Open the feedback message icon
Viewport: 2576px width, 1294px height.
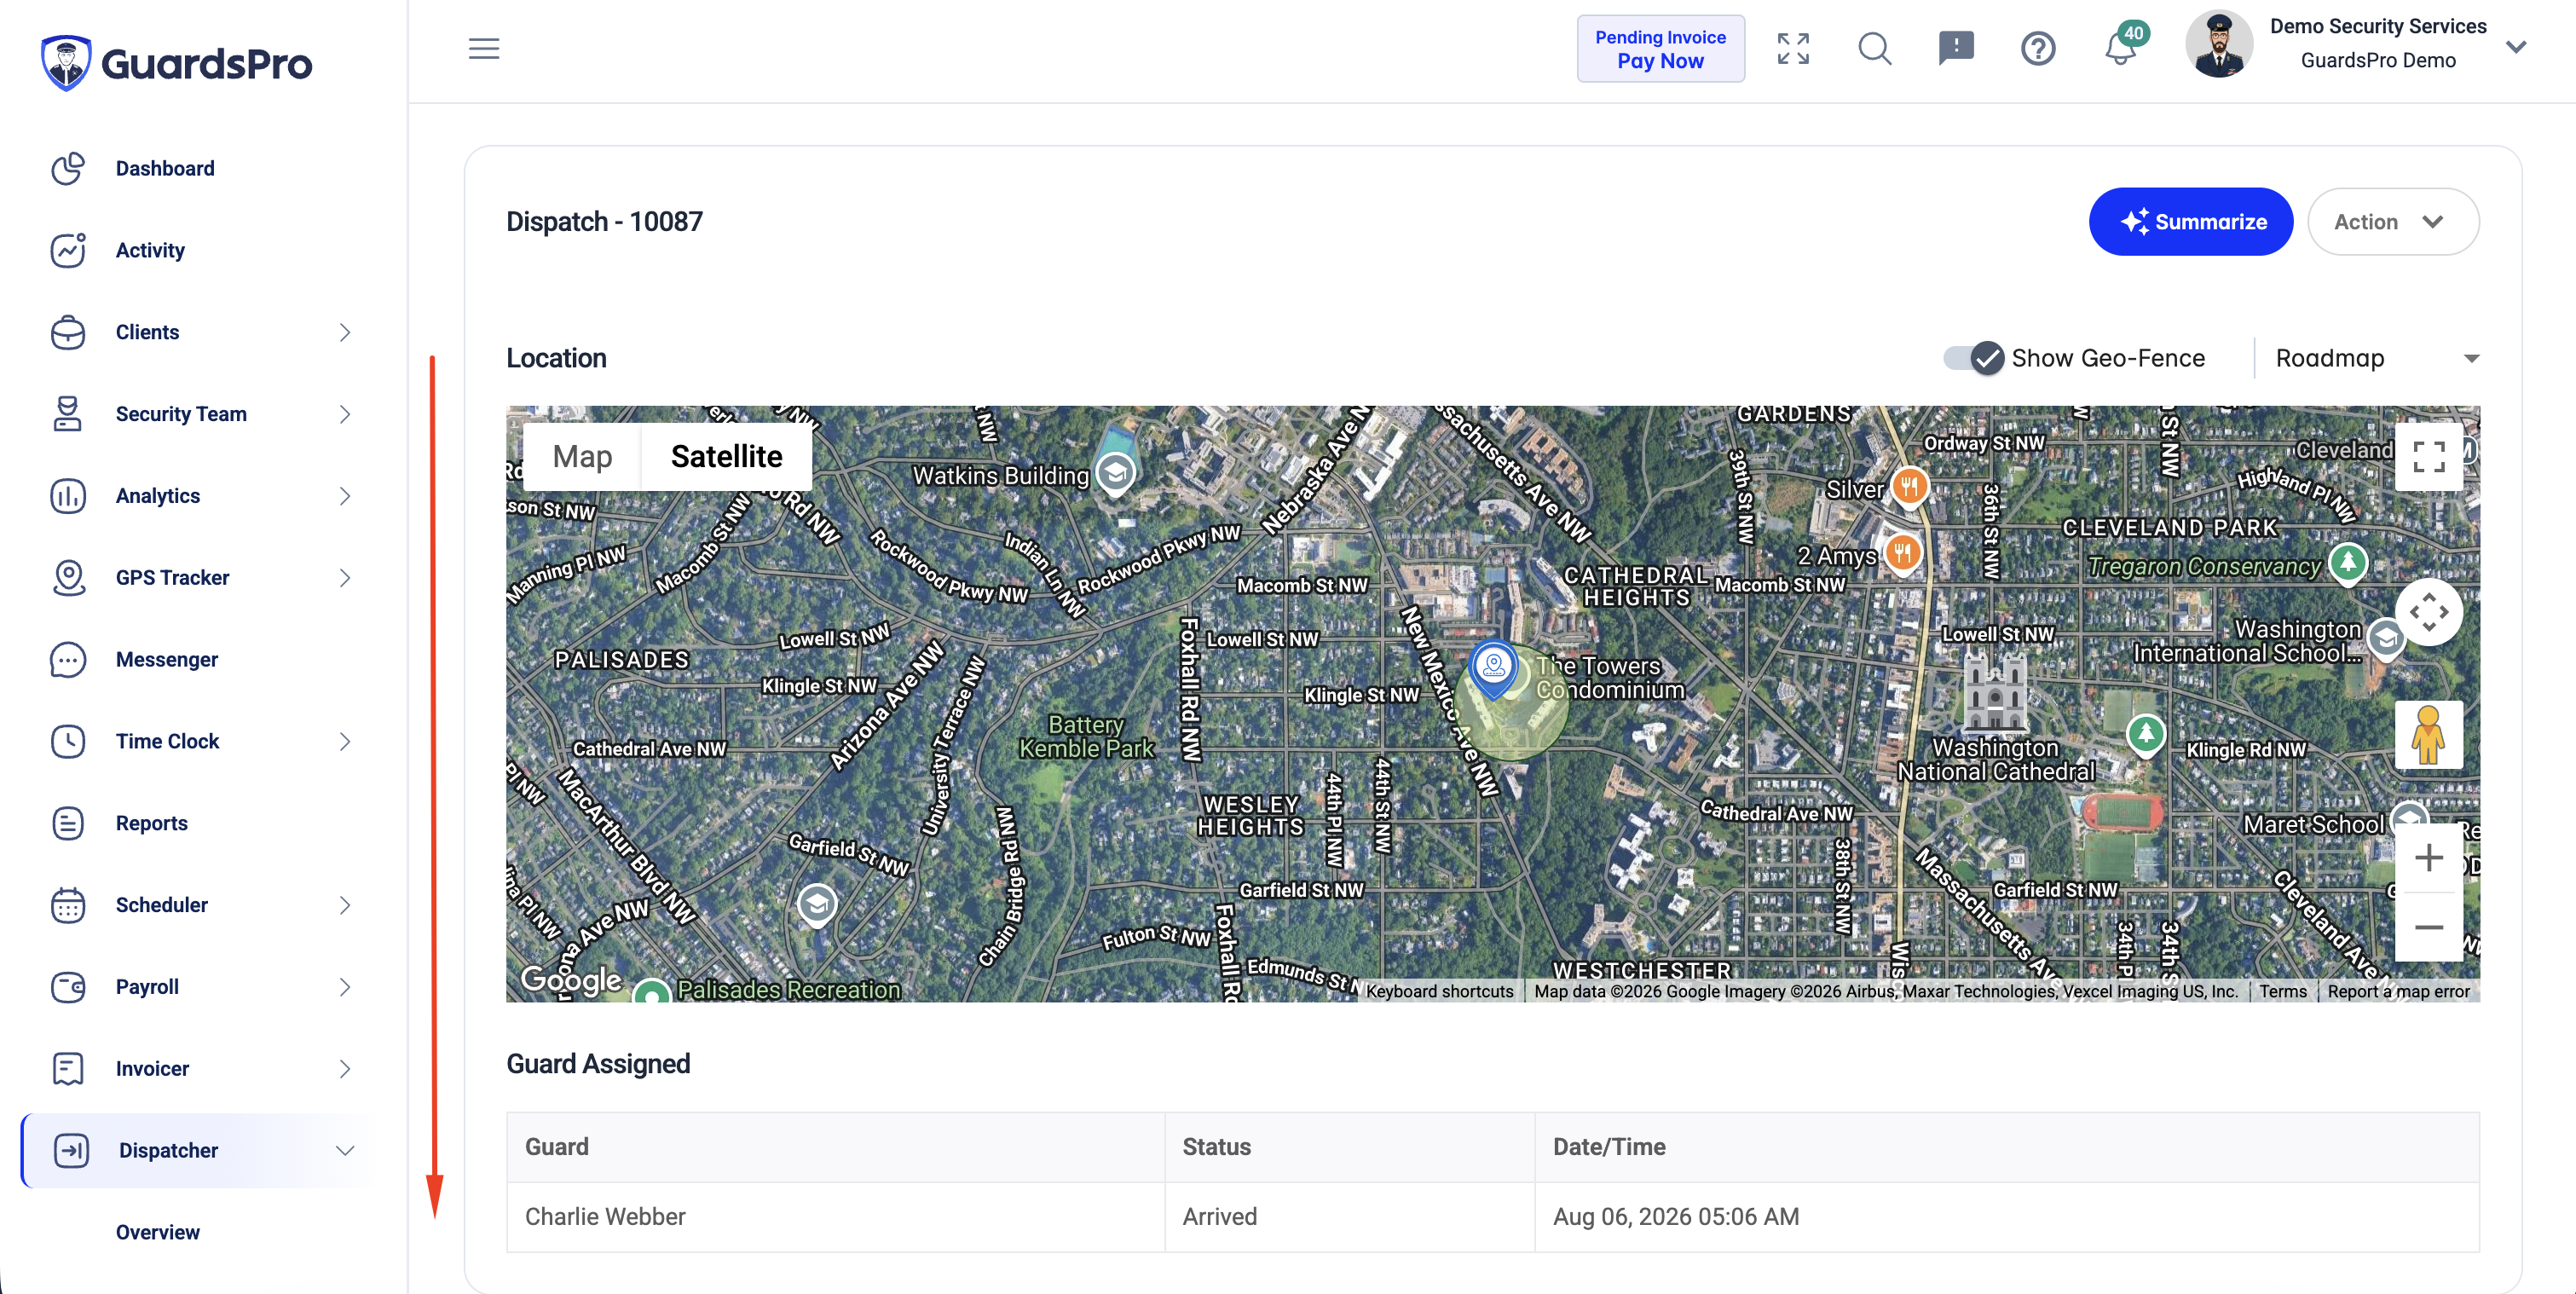point(1956,48)
